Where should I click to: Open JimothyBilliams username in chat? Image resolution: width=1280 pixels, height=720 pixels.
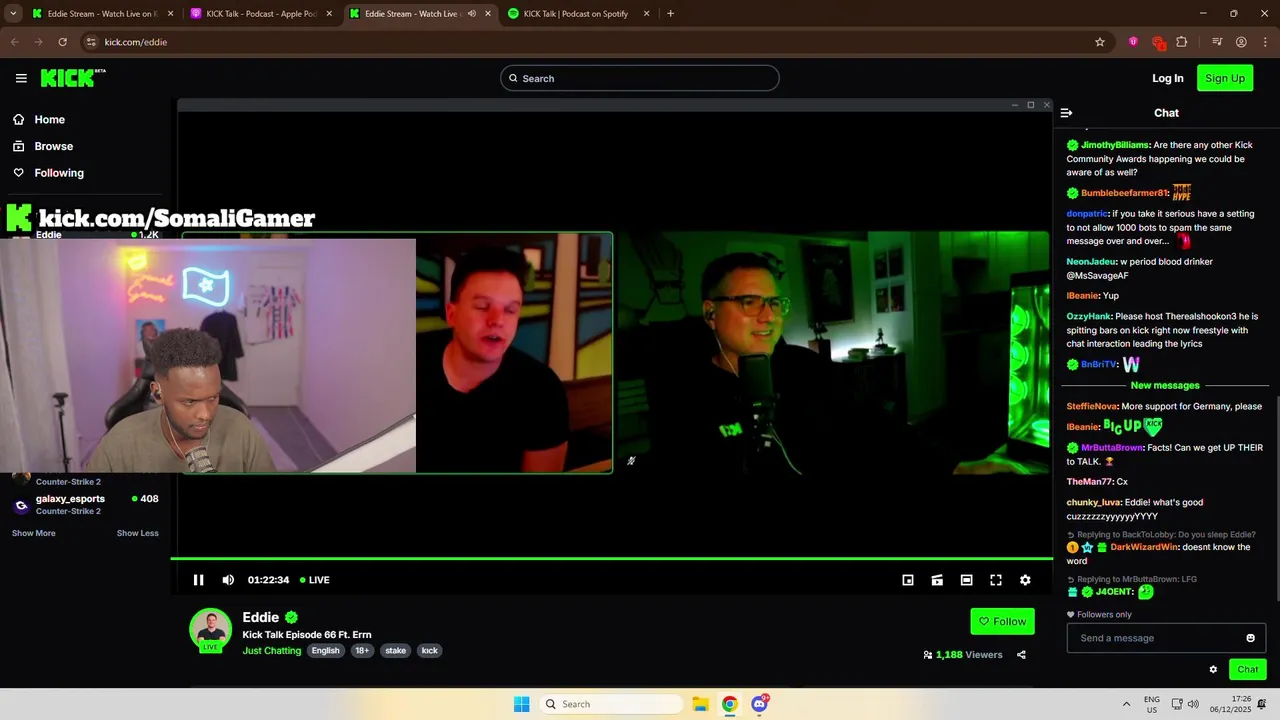point(1115,145)
